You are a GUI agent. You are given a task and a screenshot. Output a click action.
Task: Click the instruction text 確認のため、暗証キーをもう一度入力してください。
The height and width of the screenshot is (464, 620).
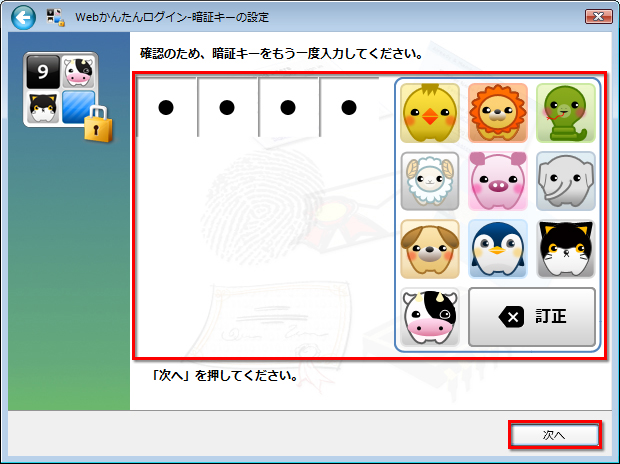click(x=282, y=53)
